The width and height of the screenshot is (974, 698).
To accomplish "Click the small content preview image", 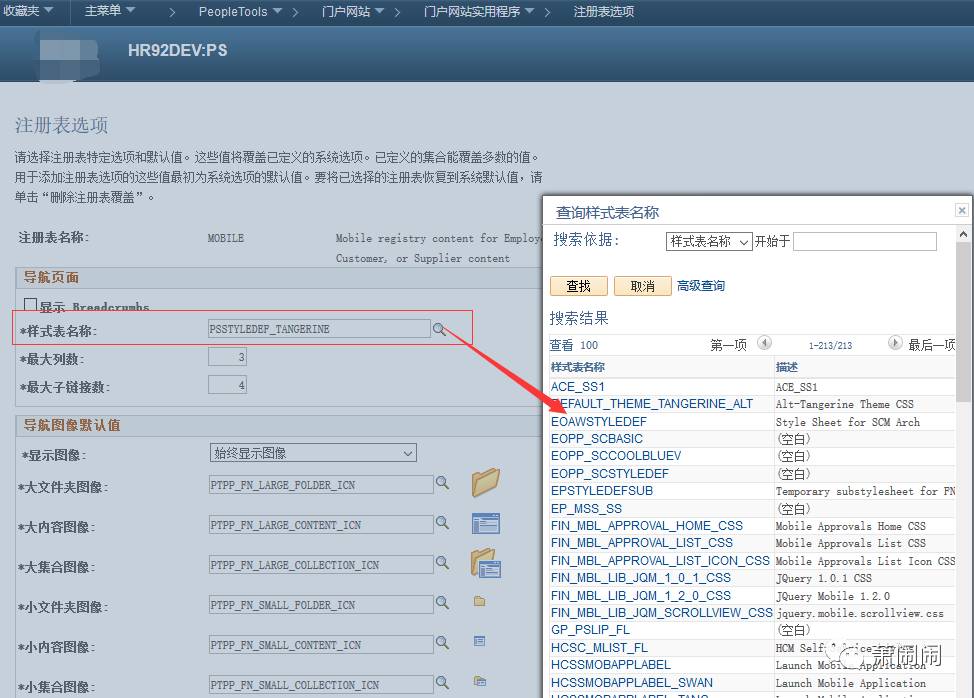I will pyautogui.click(x=480, y=641).
